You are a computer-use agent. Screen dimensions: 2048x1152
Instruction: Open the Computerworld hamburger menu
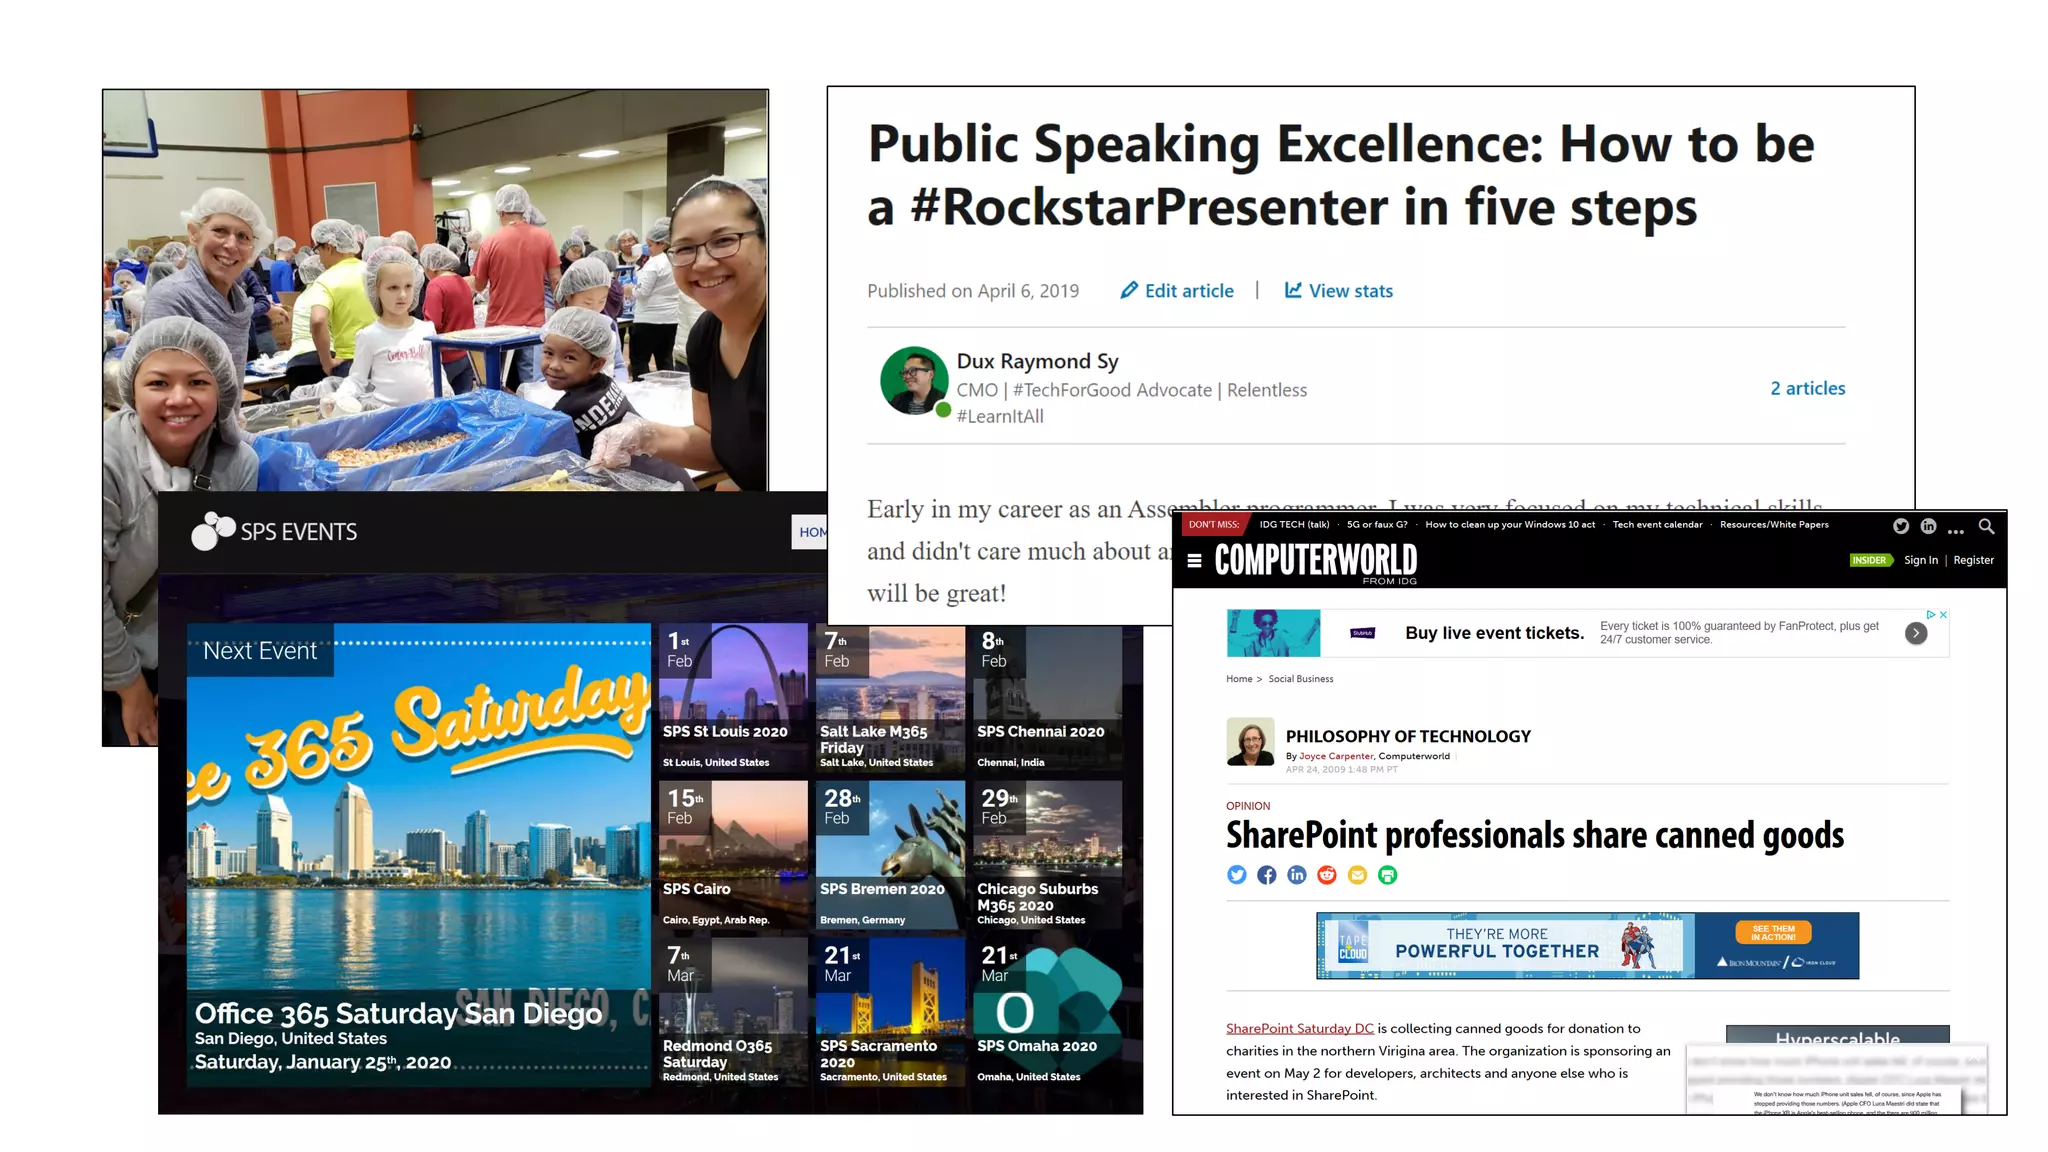click(x=1194, y=561)
